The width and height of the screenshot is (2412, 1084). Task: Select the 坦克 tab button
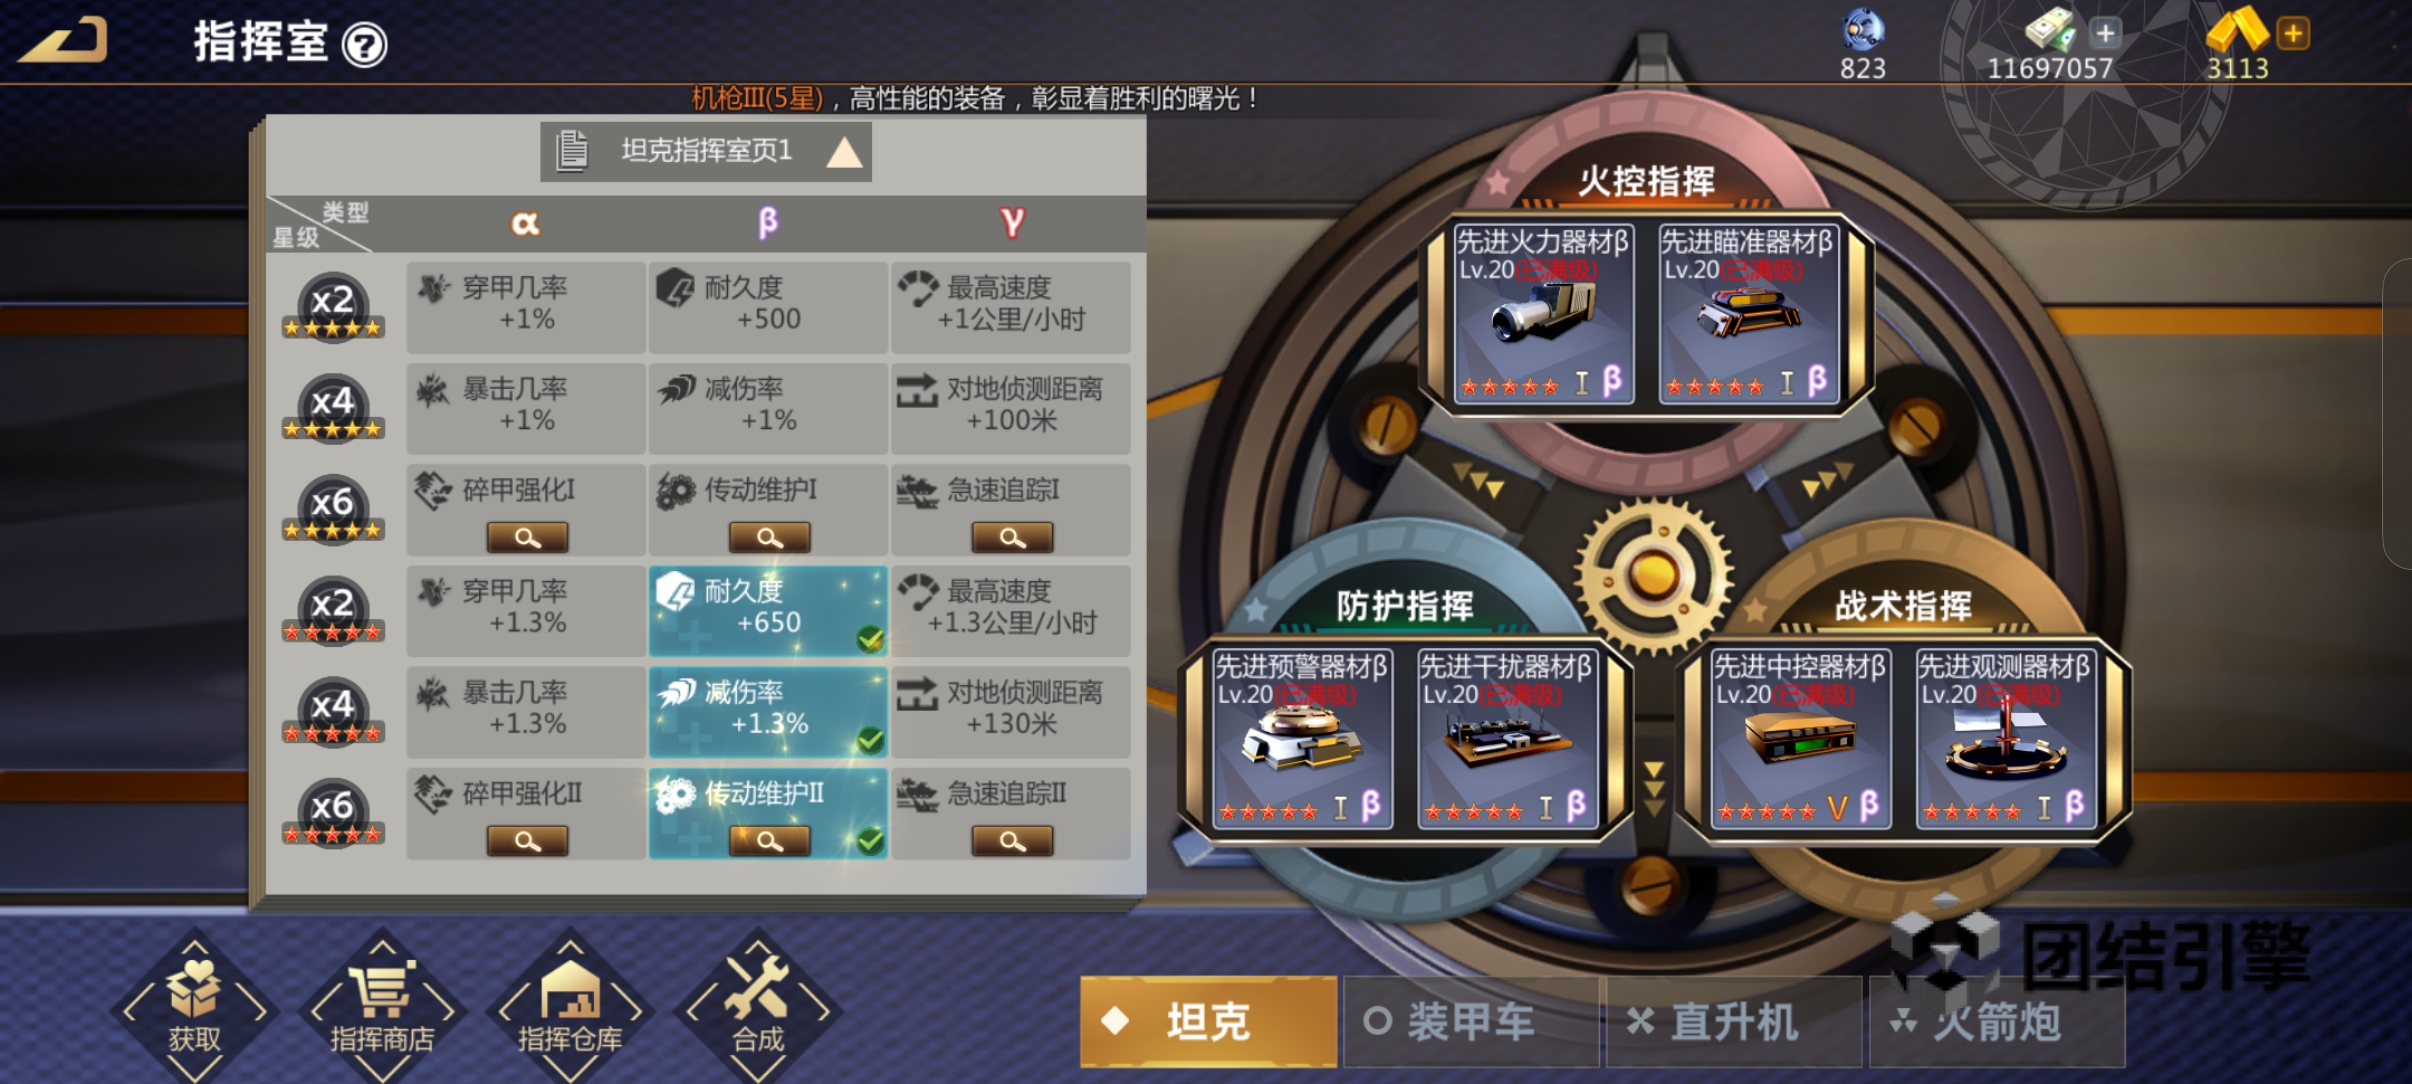(1208, 1022)
